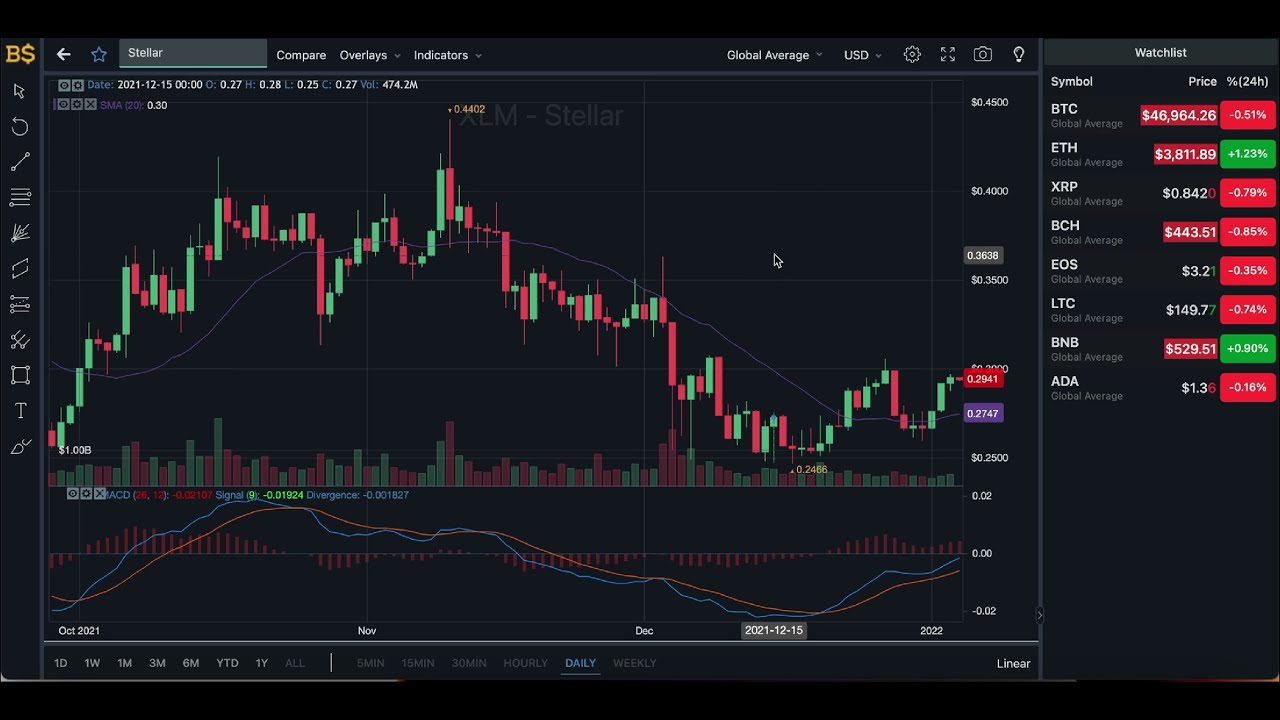Click the 2021-12-15 date marker on axis
Screen dimensions: 1280x720
774,630
